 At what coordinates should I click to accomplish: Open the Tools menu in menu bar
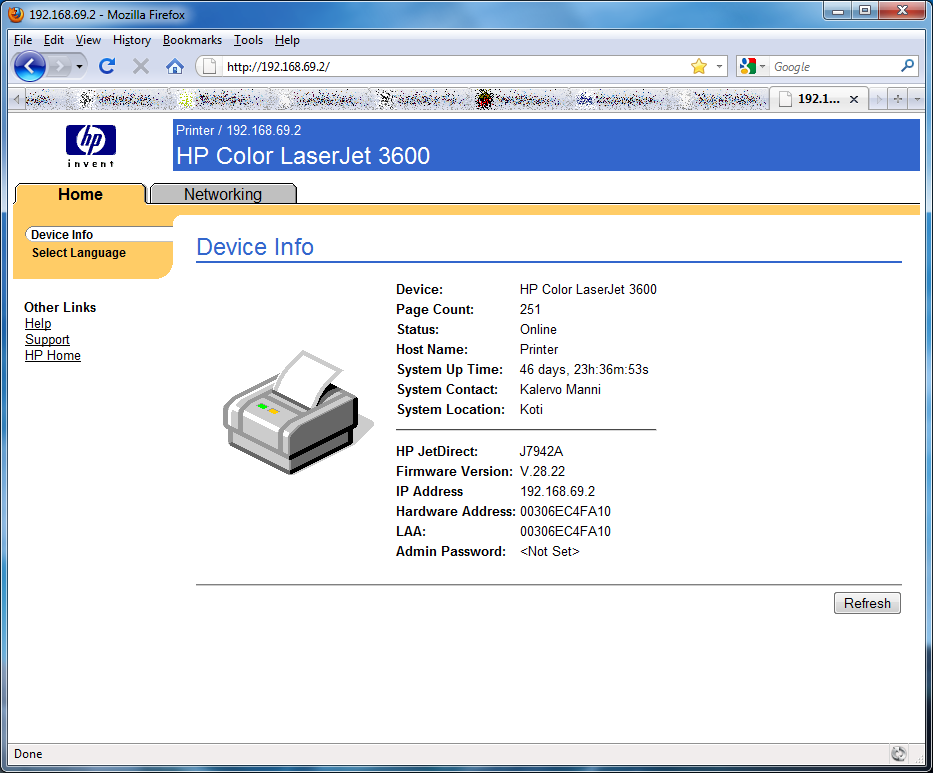click(248, 40)
